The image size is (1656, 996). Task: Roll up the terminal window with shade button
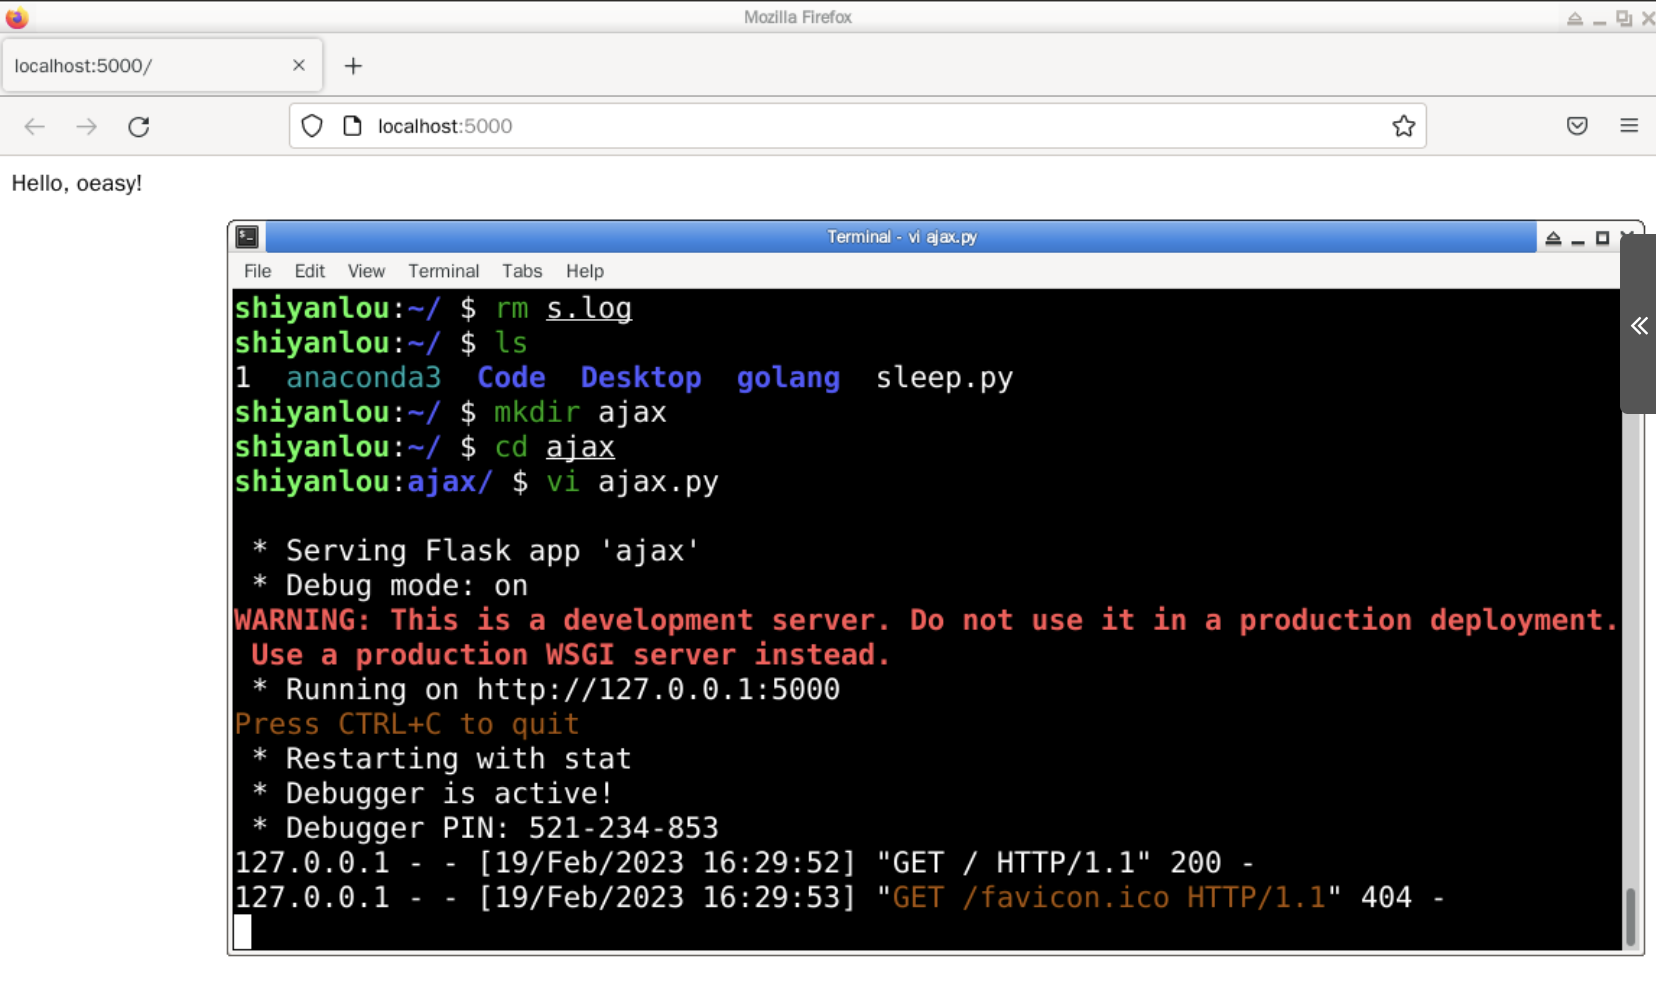coord(1553,238)
